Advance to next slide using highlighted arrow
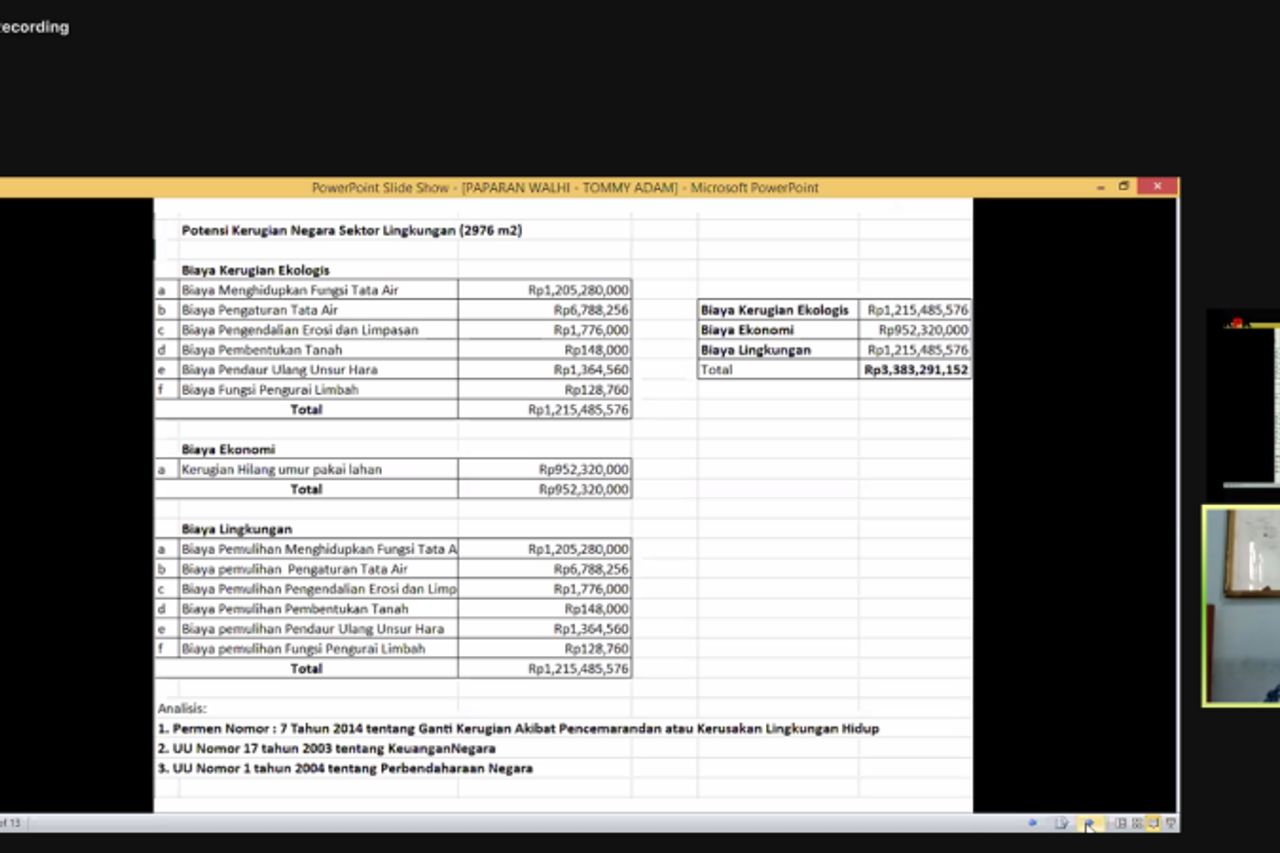The height and width of the screenshot is (853, 1280). point(1090,823)
